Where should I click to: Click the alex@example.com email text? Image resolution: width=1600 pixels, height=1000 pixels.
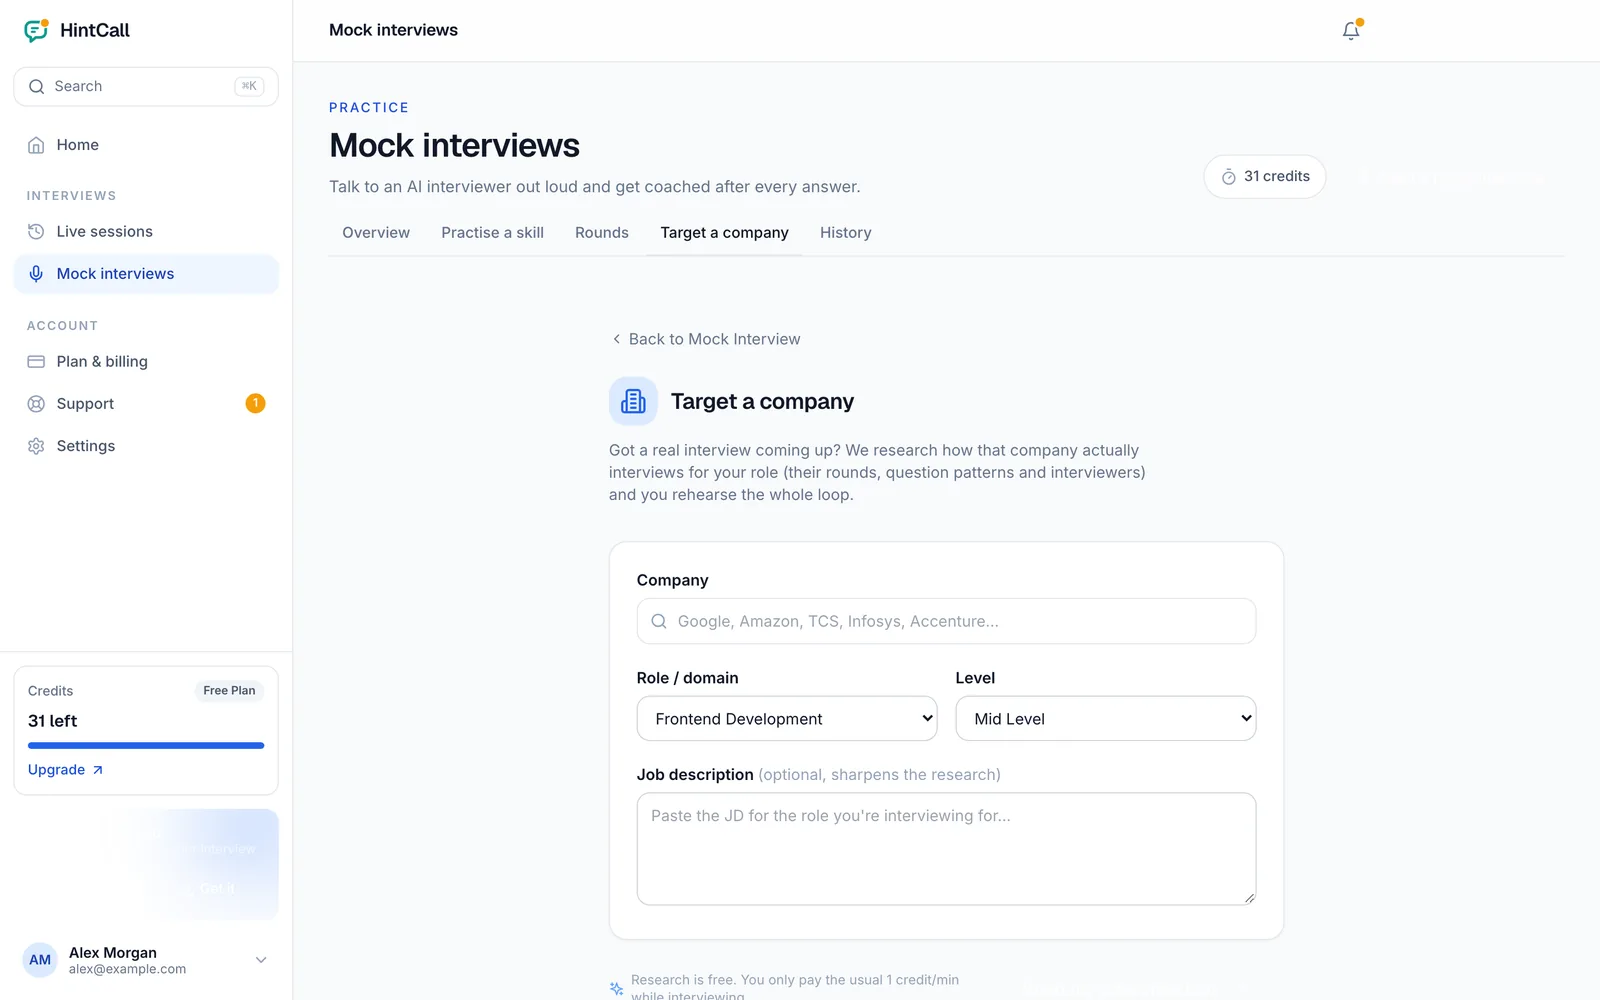pyautogui.click(x=127, y=969)
